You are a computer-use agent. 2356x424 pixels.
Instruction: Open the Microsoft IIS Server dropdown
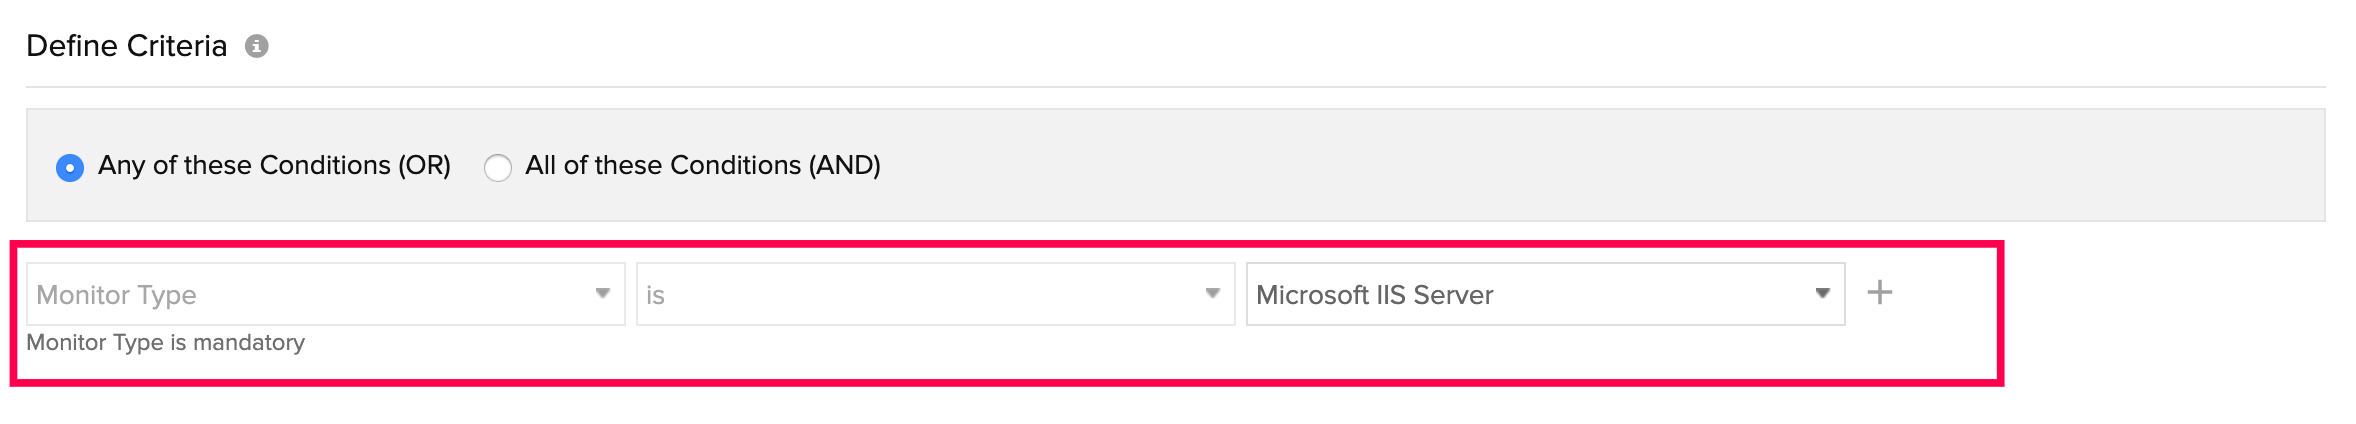(1545, 294)
